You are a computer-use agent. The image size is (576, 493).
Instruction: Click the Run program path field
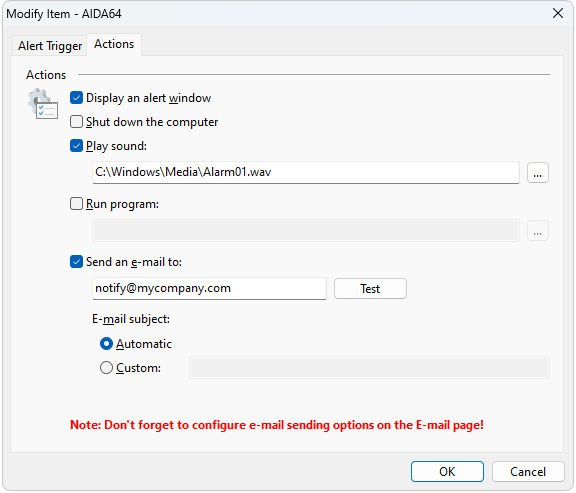(x=306, y=231)
